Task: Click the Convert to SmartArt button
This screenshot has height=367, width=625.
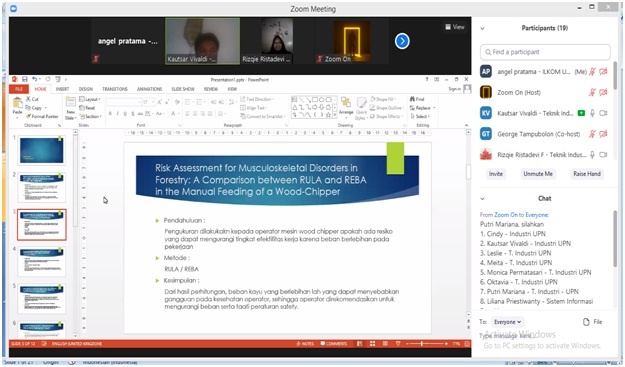Action: pos(262,116)
